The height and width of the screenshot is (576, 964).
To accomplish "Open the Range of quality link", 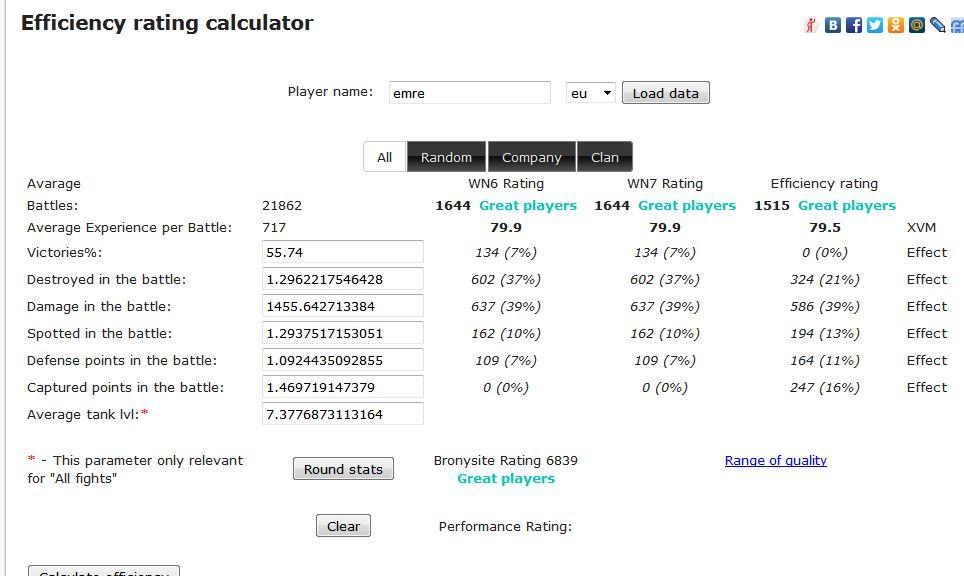I will (x=776, y=460).
